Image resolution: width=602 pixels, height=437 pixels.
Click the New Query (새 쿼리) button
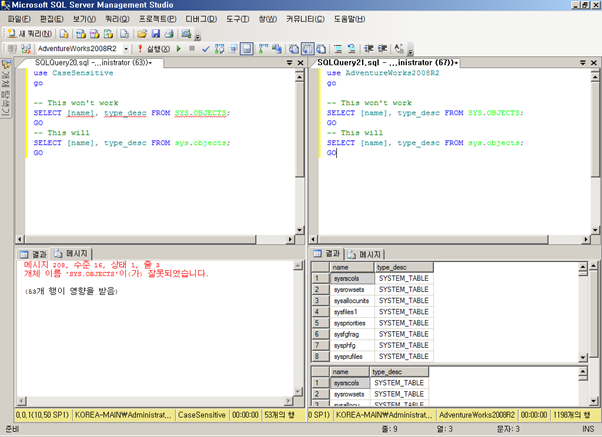pos(30,34)
